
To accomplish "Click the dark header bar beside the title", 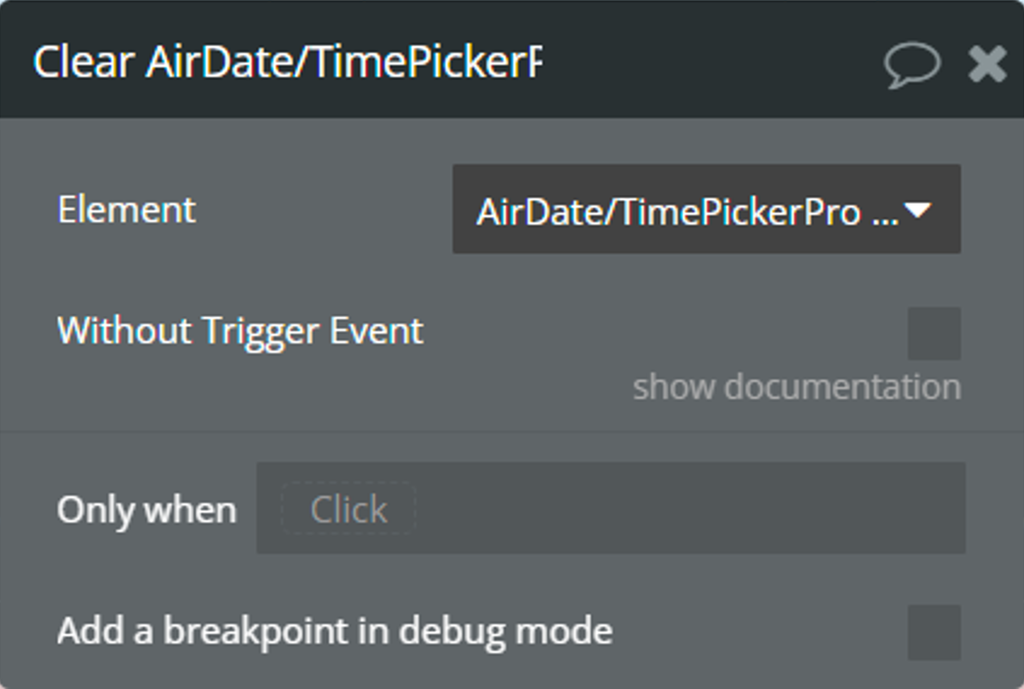I will pos(712,62).
